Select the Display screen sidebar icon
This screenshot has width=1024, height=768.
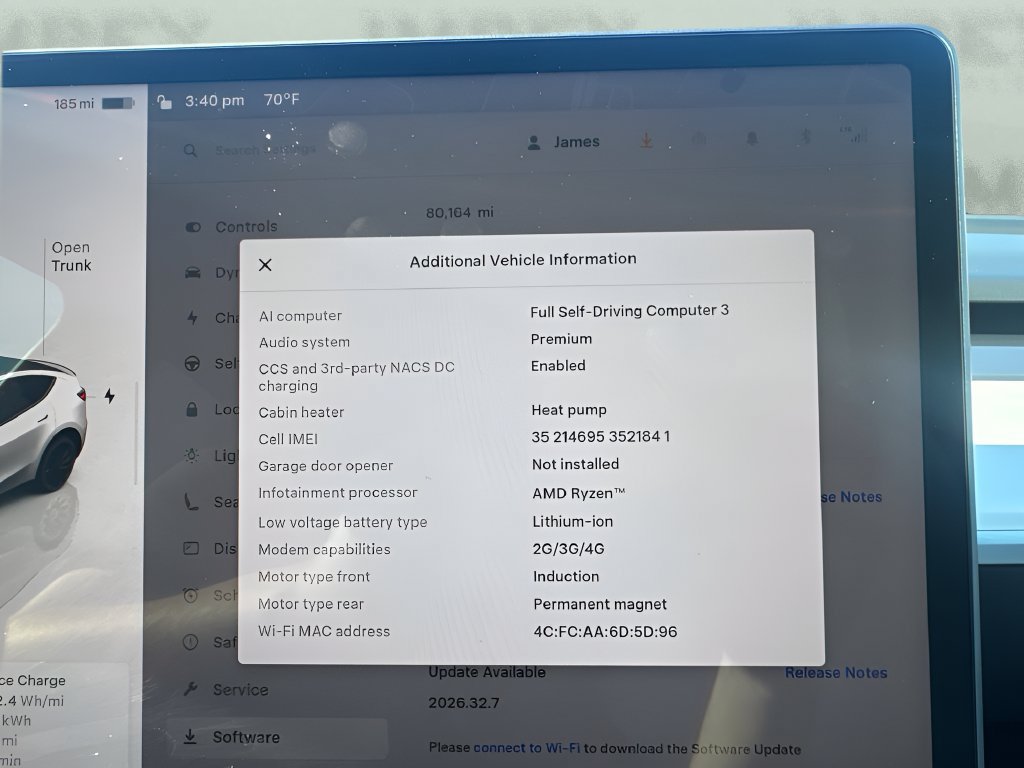coord(191,549)
